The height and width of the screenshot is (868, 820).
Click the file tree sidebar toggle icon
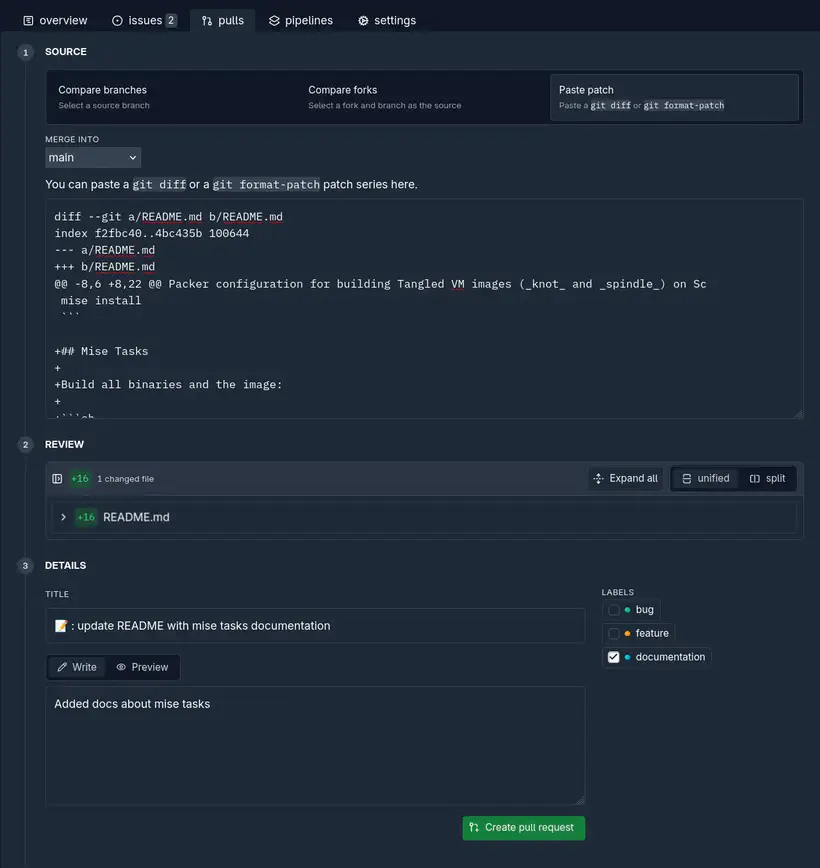(x=57, y=479)
